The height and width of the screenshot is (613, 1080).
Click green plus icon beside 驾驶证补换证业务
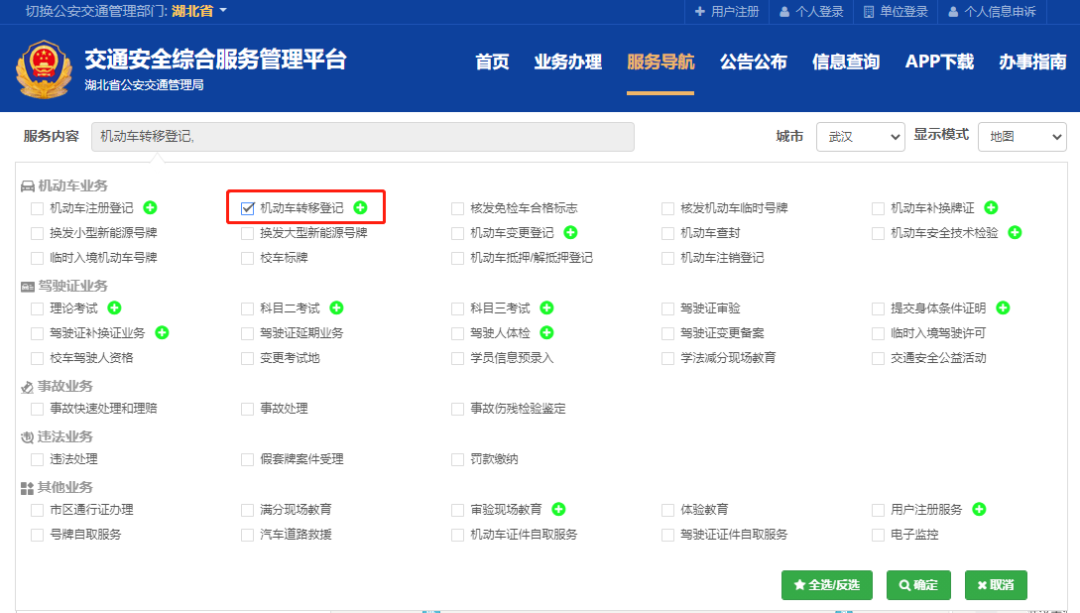(162, 333)
